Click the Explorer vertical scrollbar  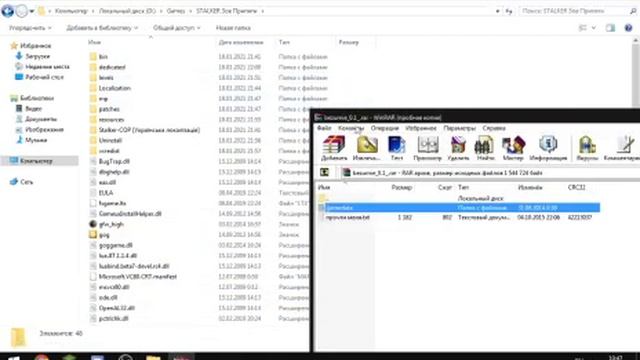point(636,76)
